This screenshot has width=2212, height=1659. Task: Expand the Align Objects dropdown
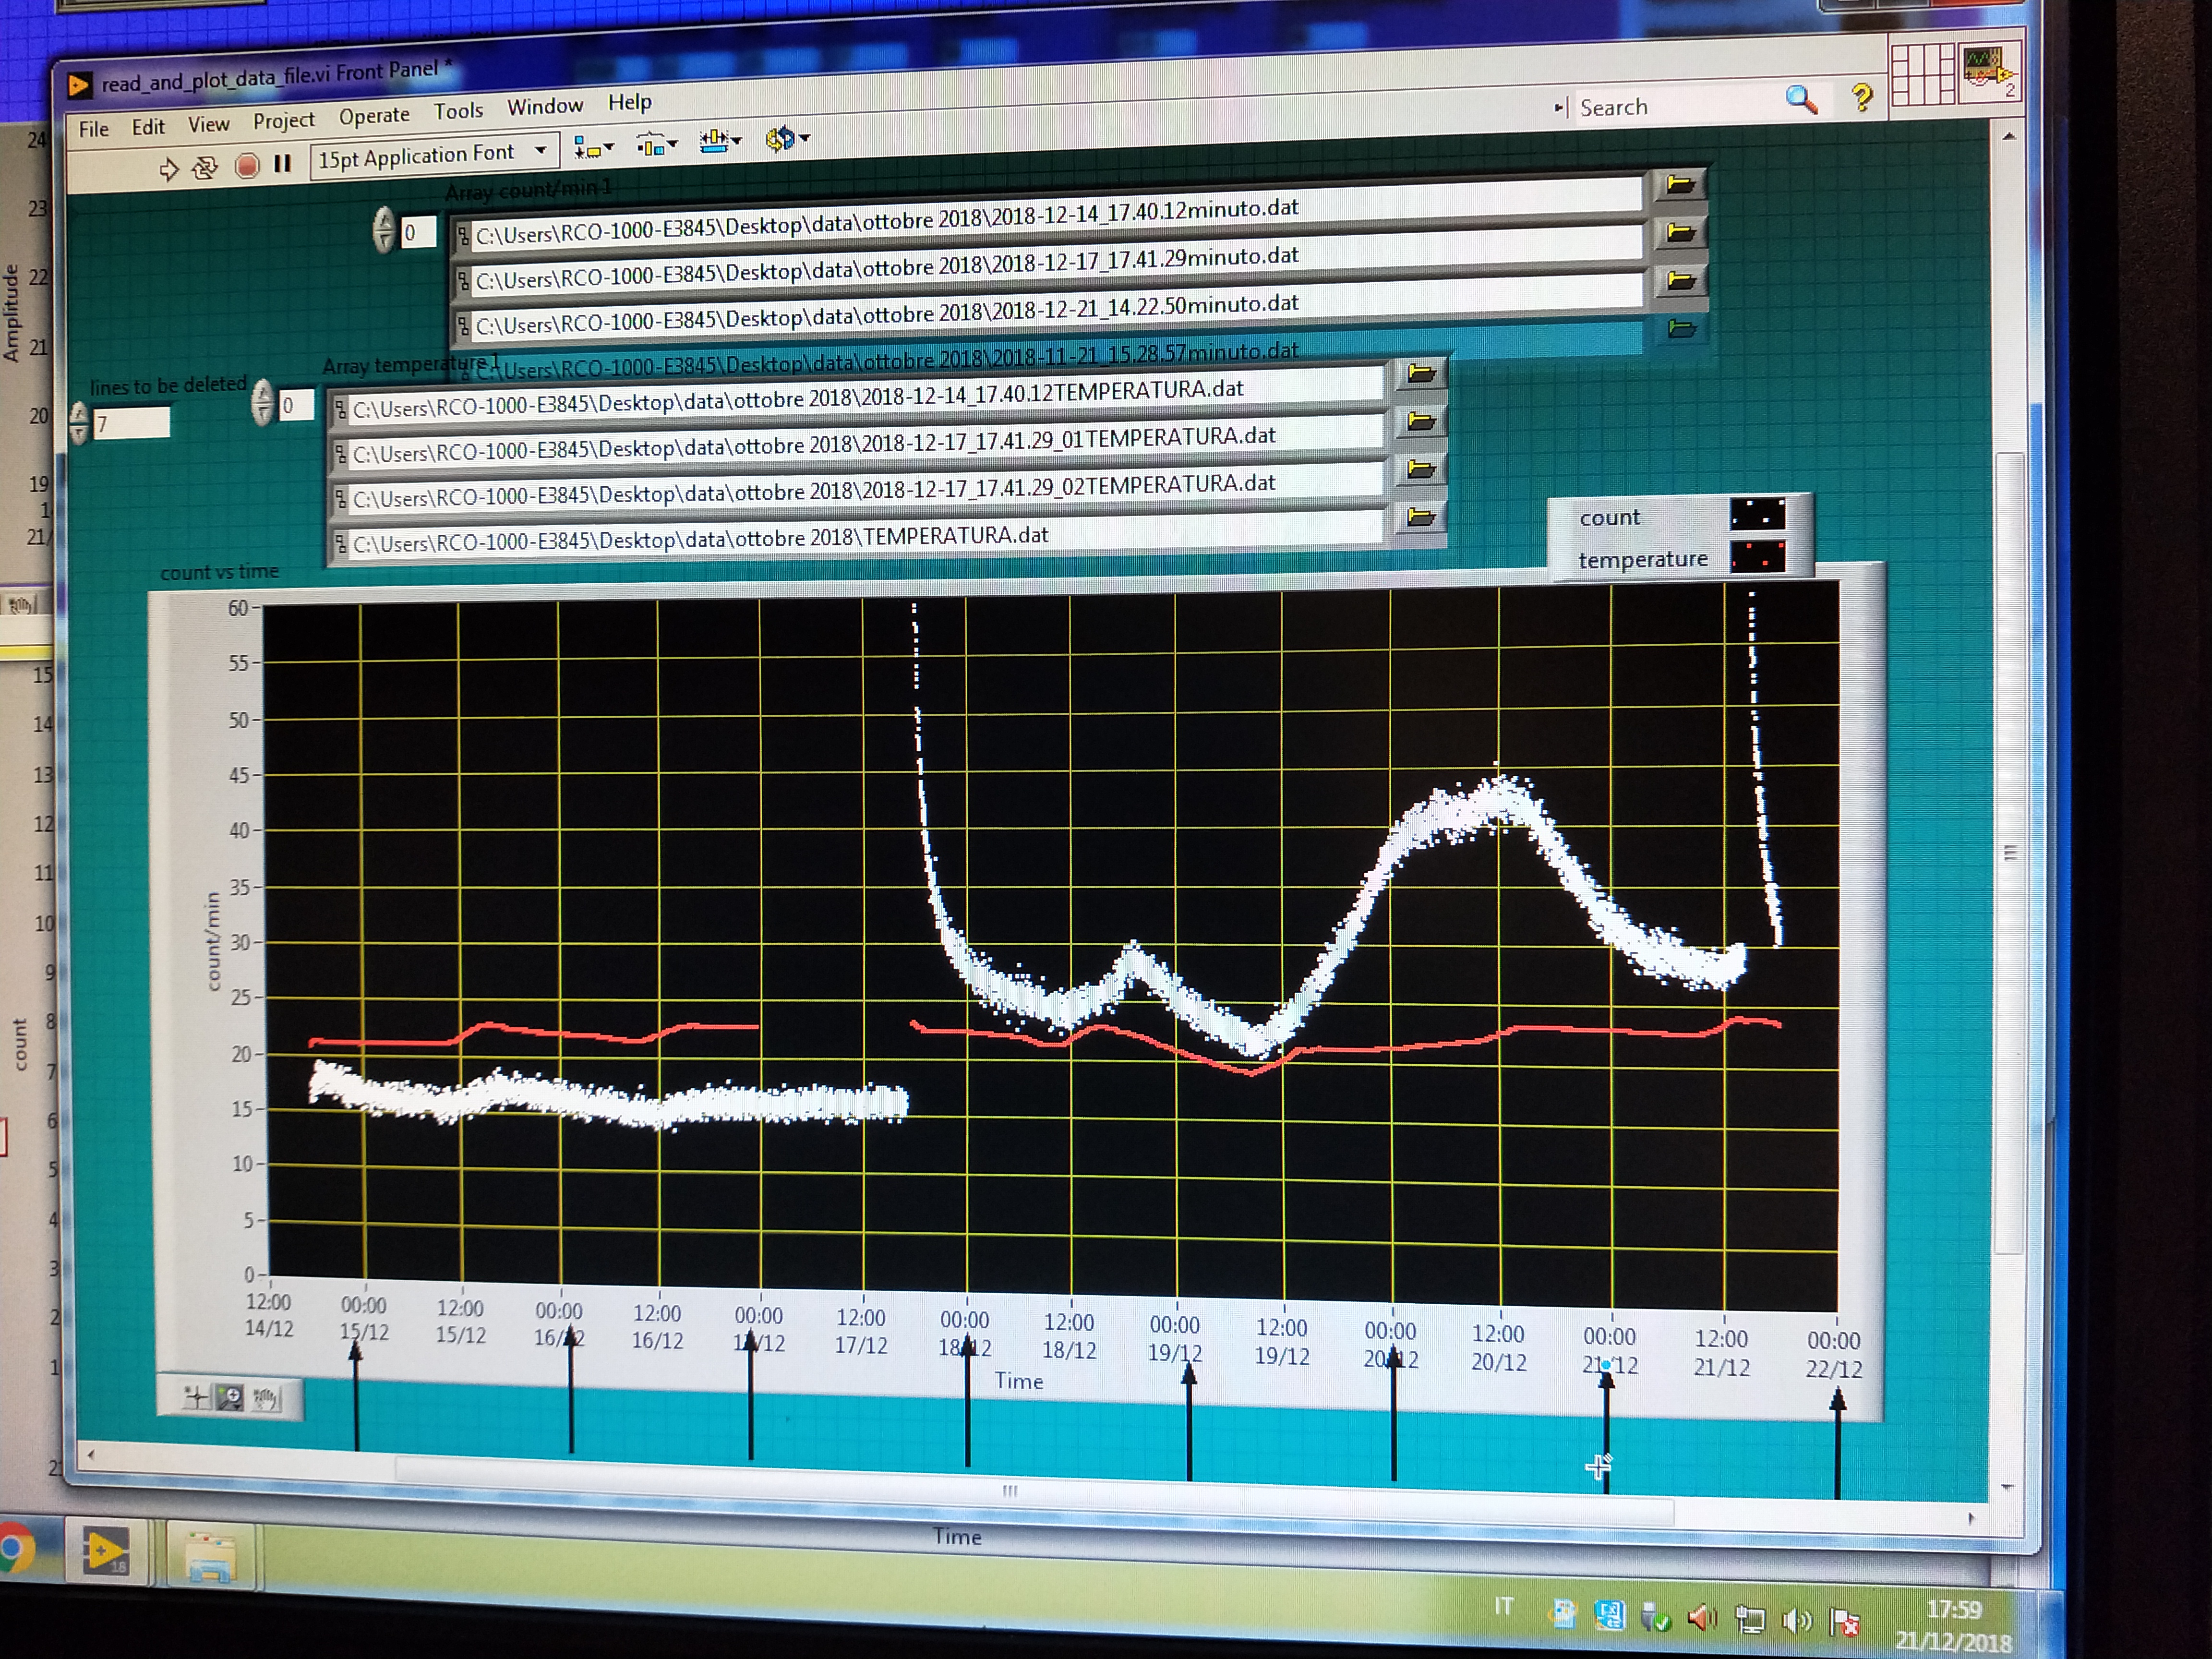[593, 148]
